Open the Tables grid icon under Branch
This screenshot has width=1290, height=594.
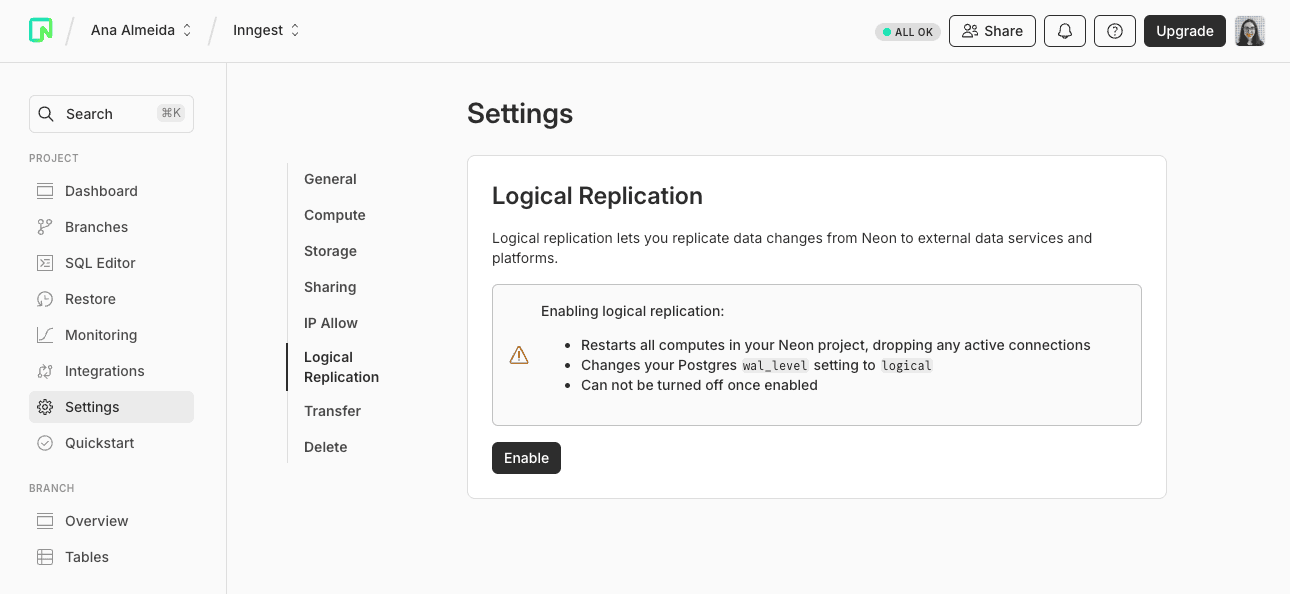coord(46,557)
